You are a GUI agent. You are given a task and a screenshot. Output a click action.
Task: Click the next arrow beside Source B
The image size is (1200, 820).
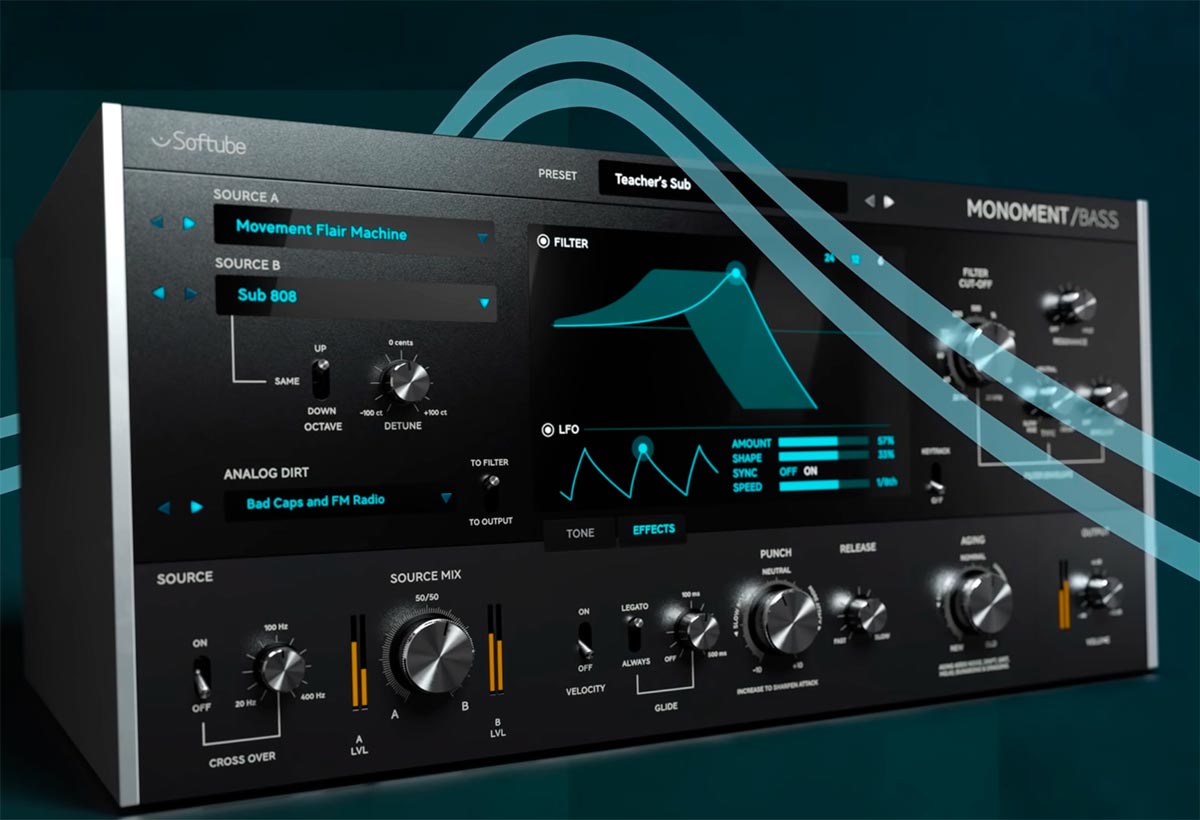(x=189, y=294)
